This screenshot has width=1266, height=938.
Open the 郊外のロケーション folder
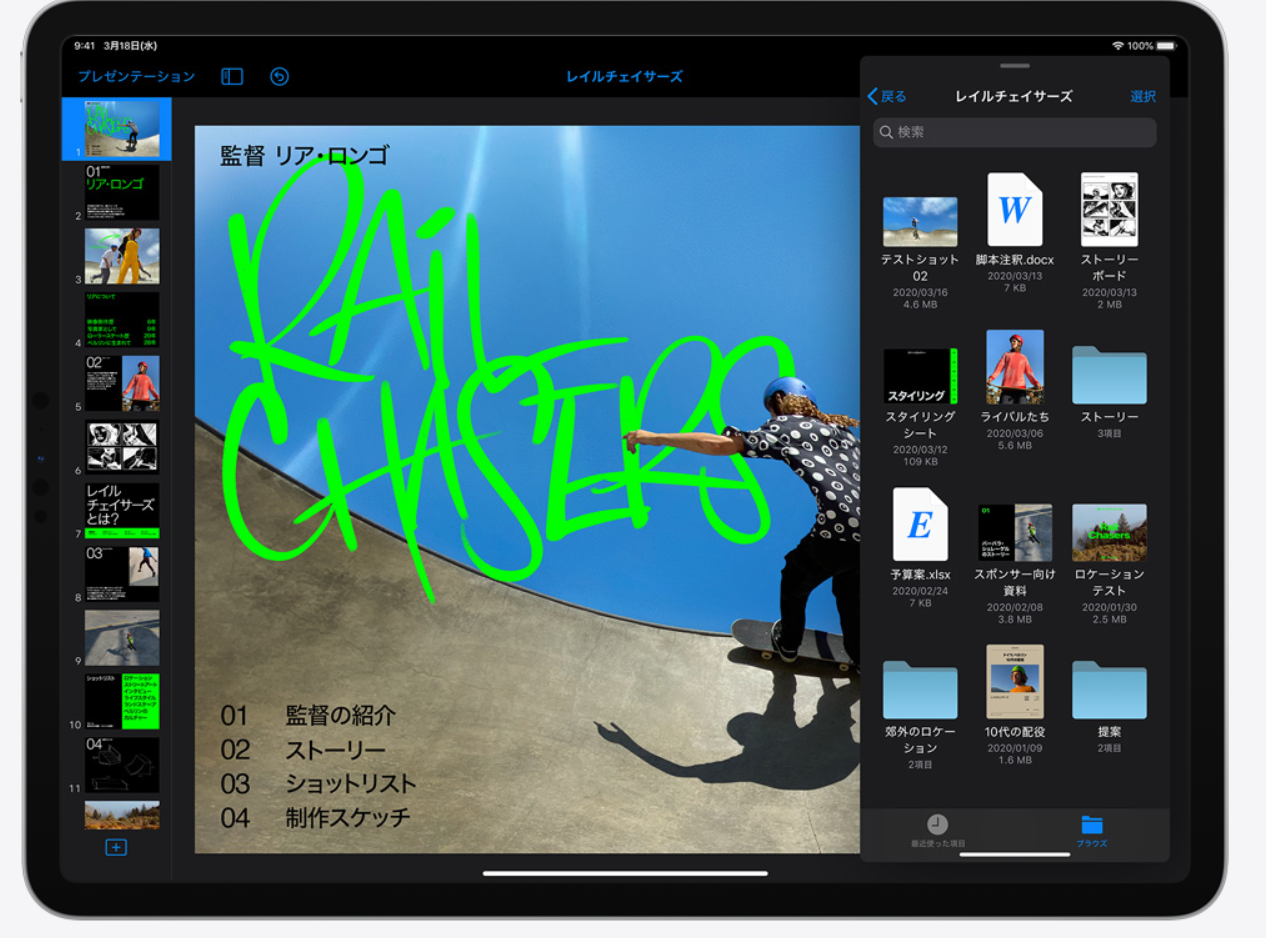tap(920, 690)
